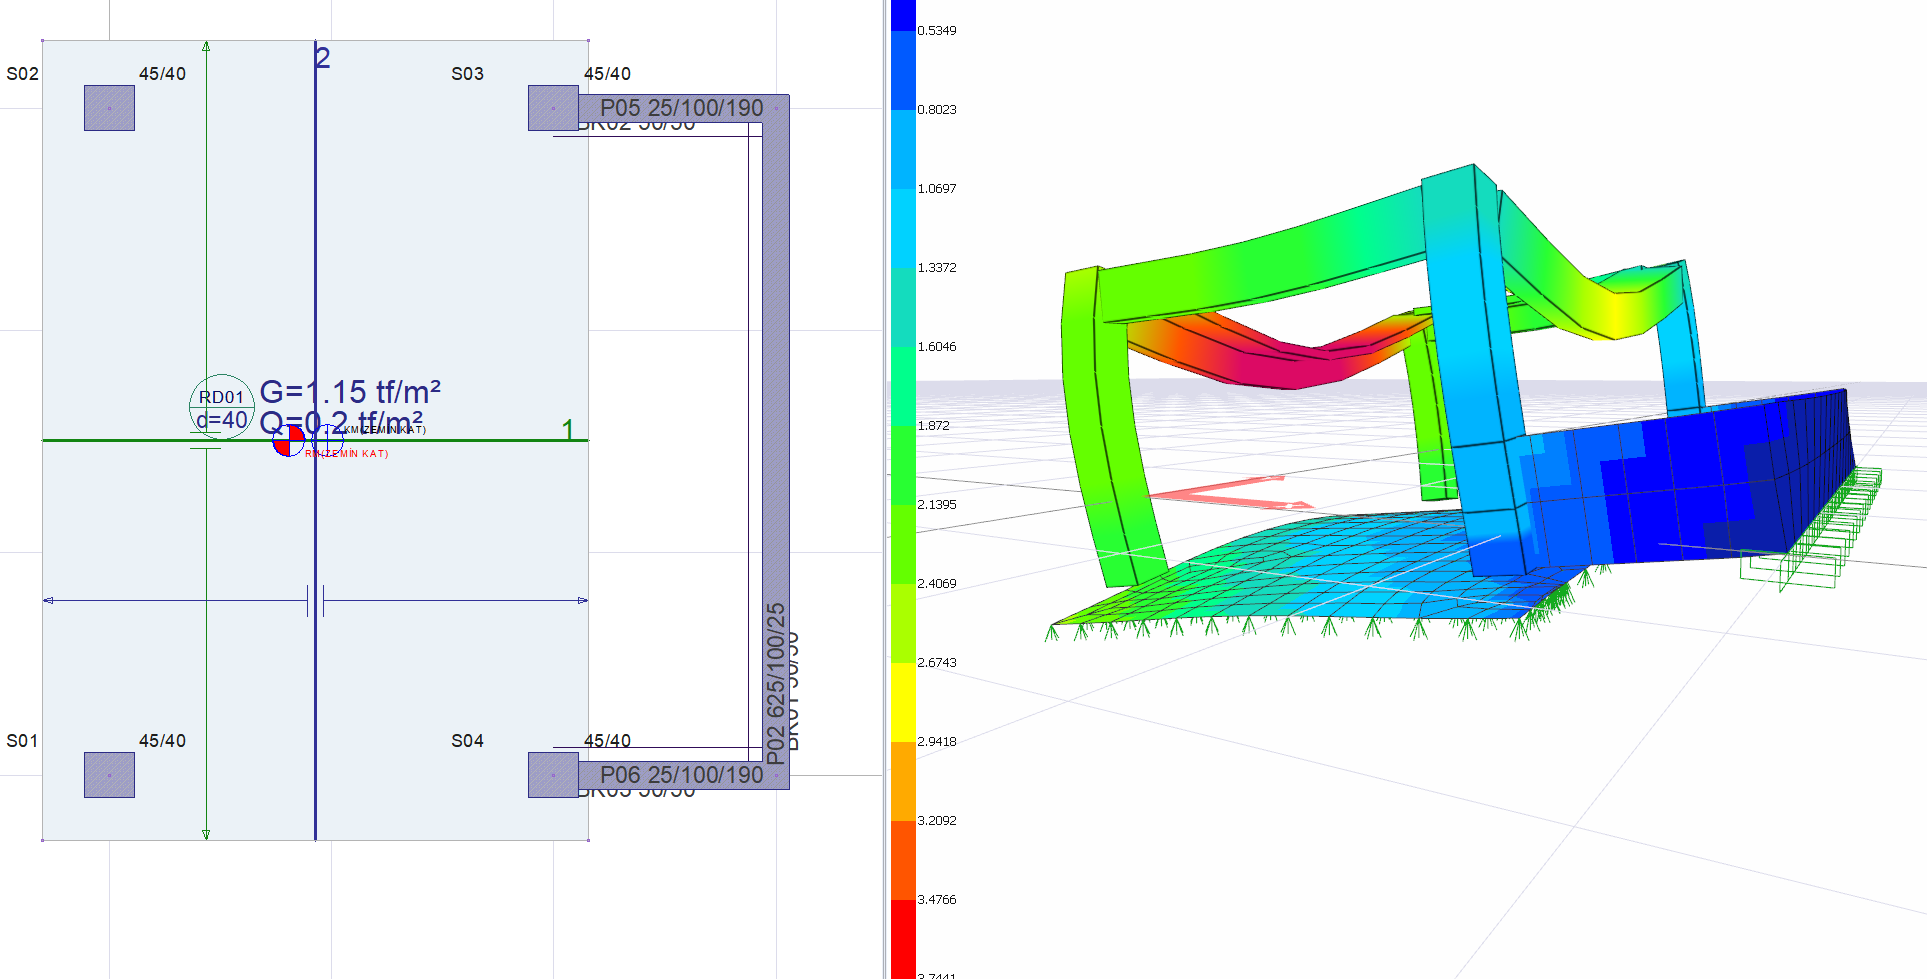Select column S03 square in plan
The height and width of the screenshot is (979, 1927).
[553, 108]
